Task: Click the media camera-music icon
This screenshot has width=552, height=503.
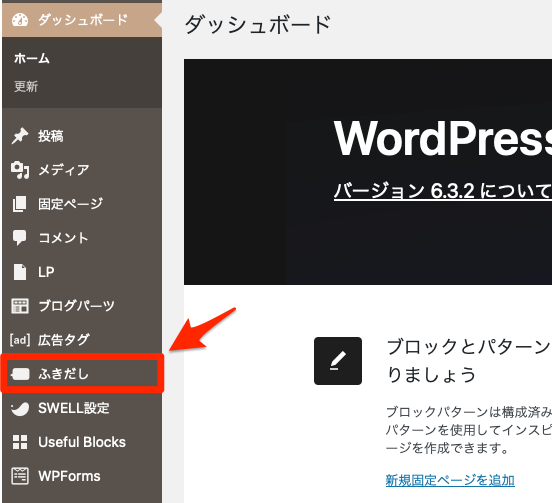Action: (20, 170)
